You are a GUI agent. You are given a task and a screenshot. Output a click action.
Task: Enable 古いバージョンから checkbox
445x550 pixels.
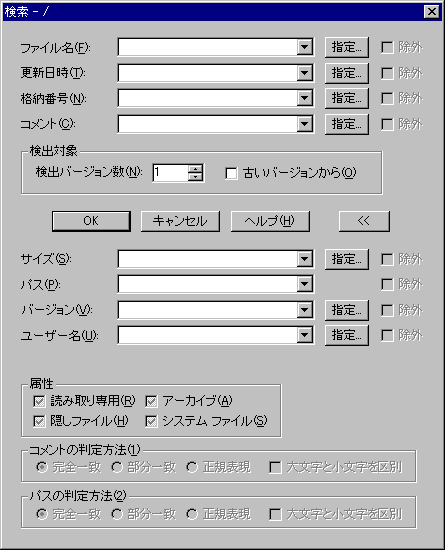tap(231, 173)
